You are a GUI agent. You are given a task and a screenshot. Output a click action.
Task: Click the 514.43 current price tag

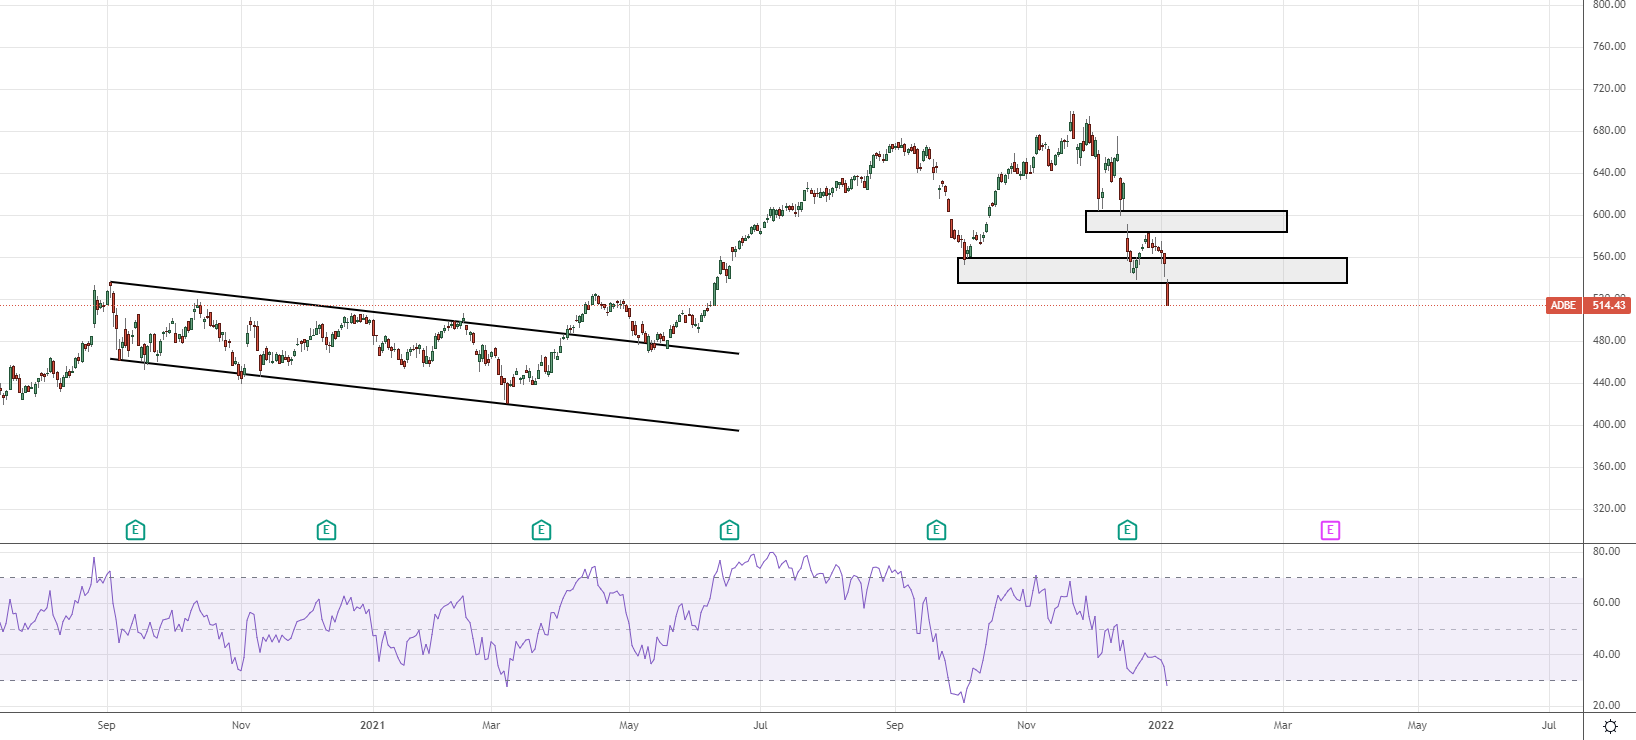[x=1609, y=306]
